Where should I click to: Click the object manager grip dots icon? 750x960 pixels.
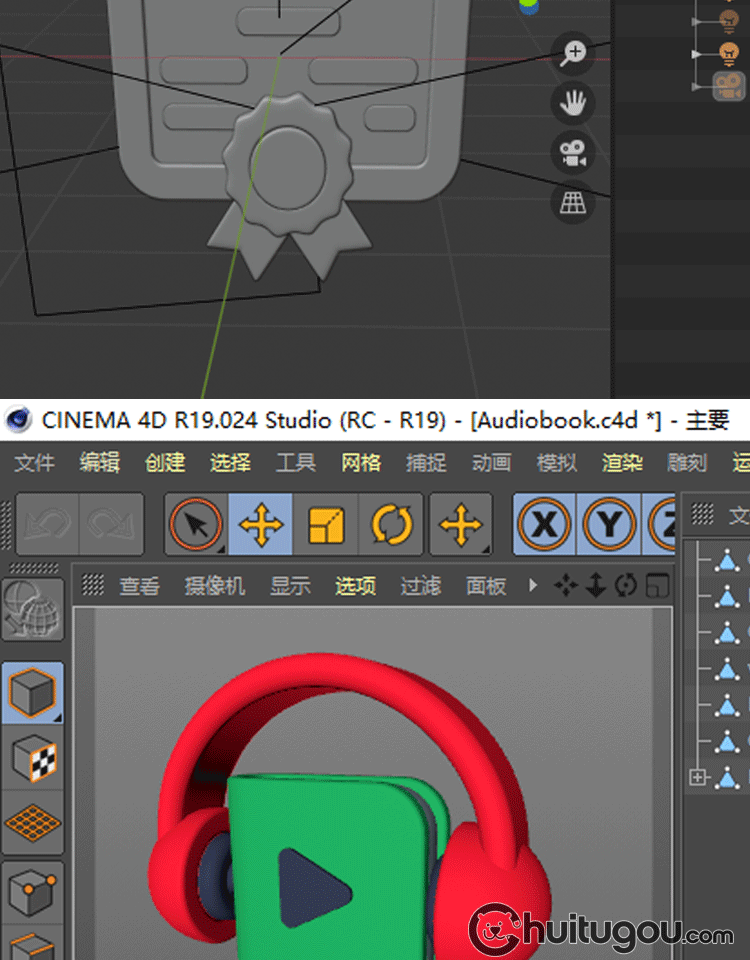(x=702, y=514)
